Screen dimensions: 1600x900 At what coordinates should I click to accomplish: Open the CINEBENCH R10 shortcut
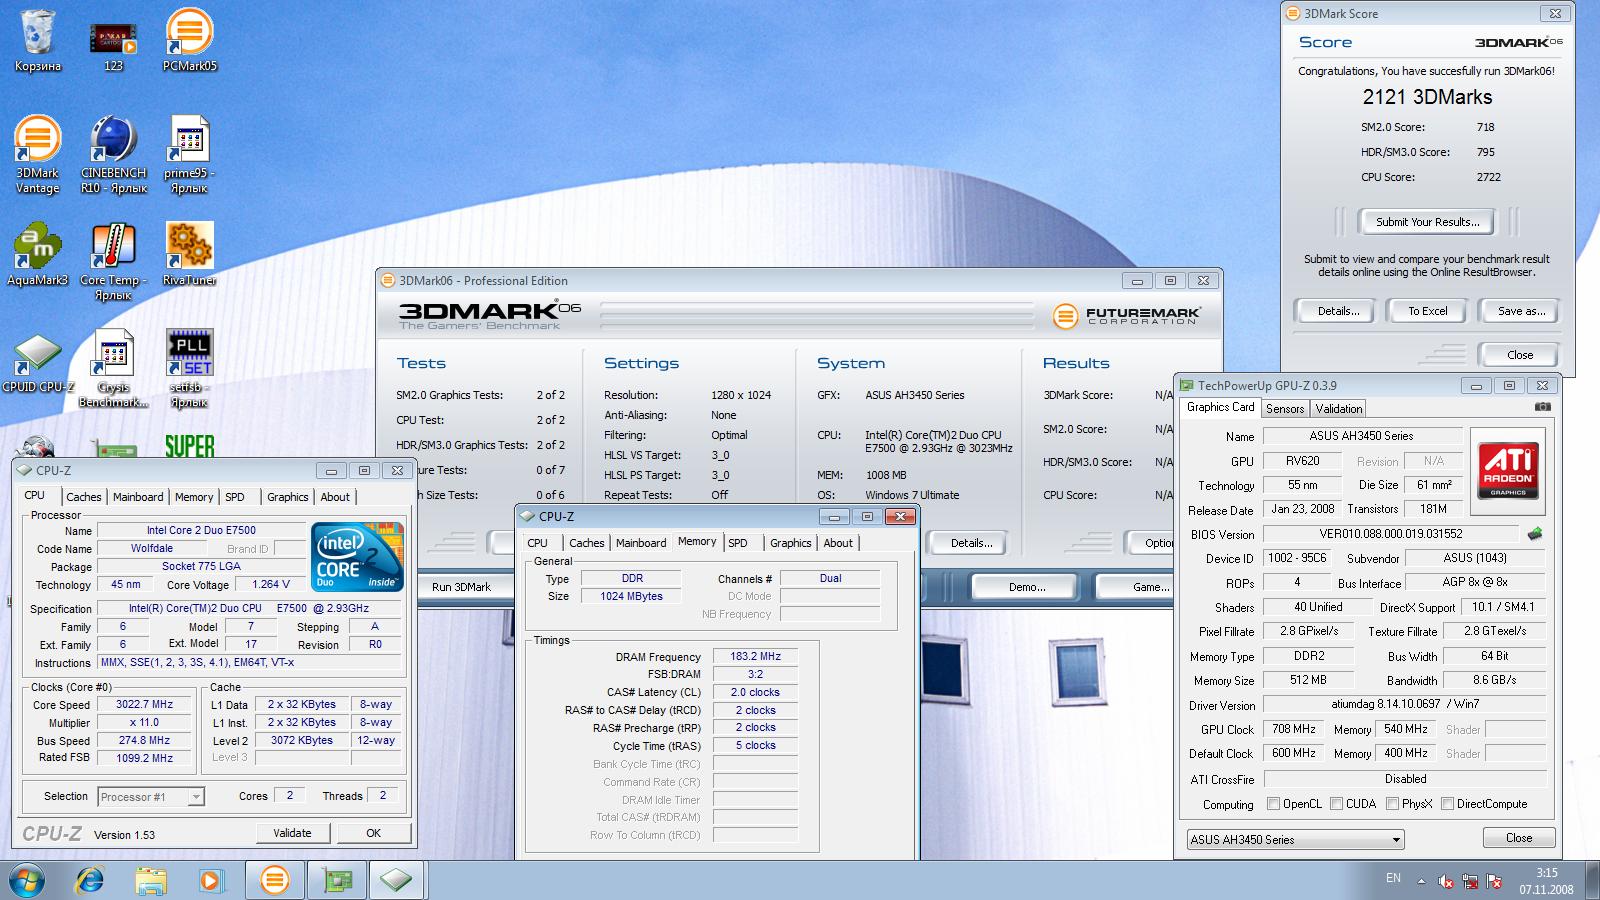(113, 155)
